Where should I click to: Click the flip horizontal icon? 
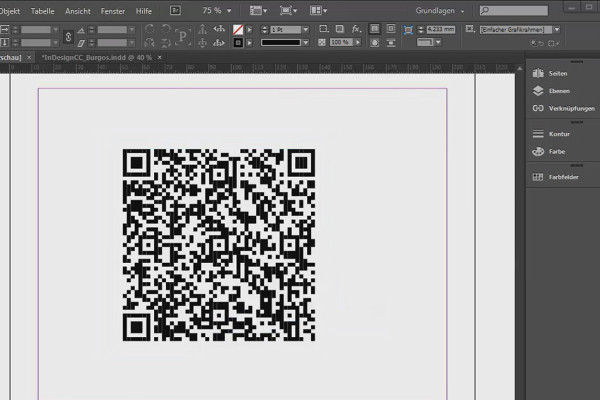point(150,42)
